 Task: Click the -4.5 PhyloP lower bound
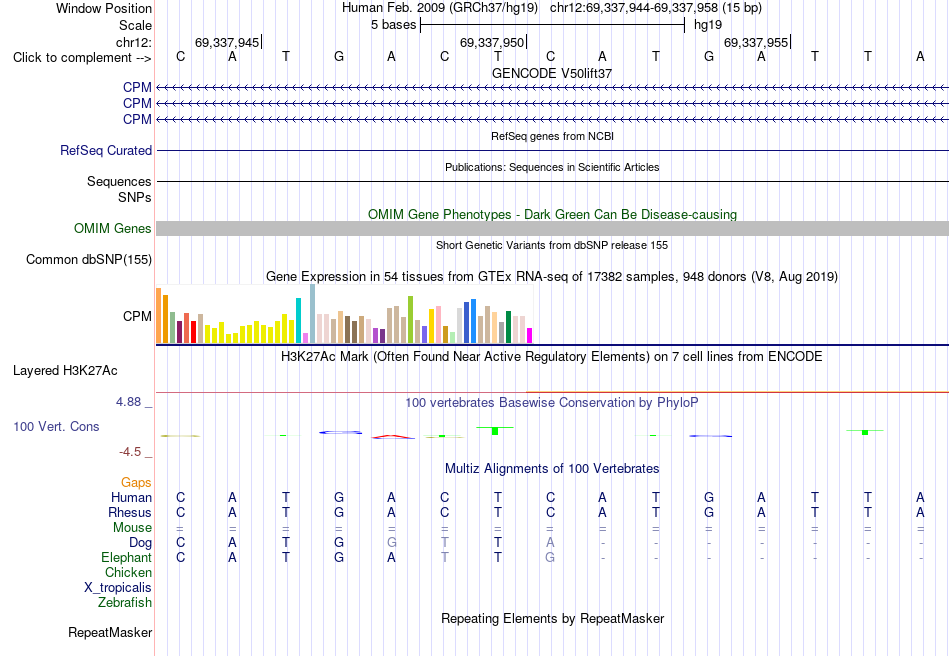130,452
